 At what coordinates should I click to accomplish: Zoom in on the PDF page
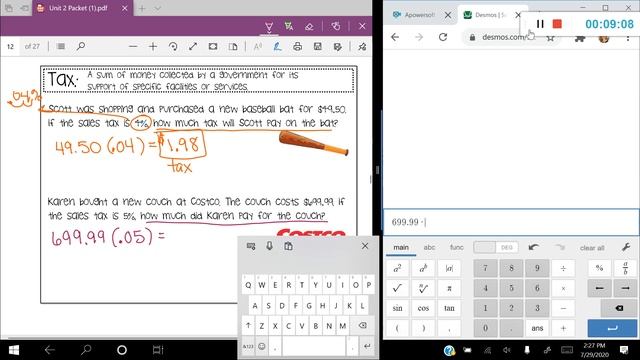click(x=153, y=47)
